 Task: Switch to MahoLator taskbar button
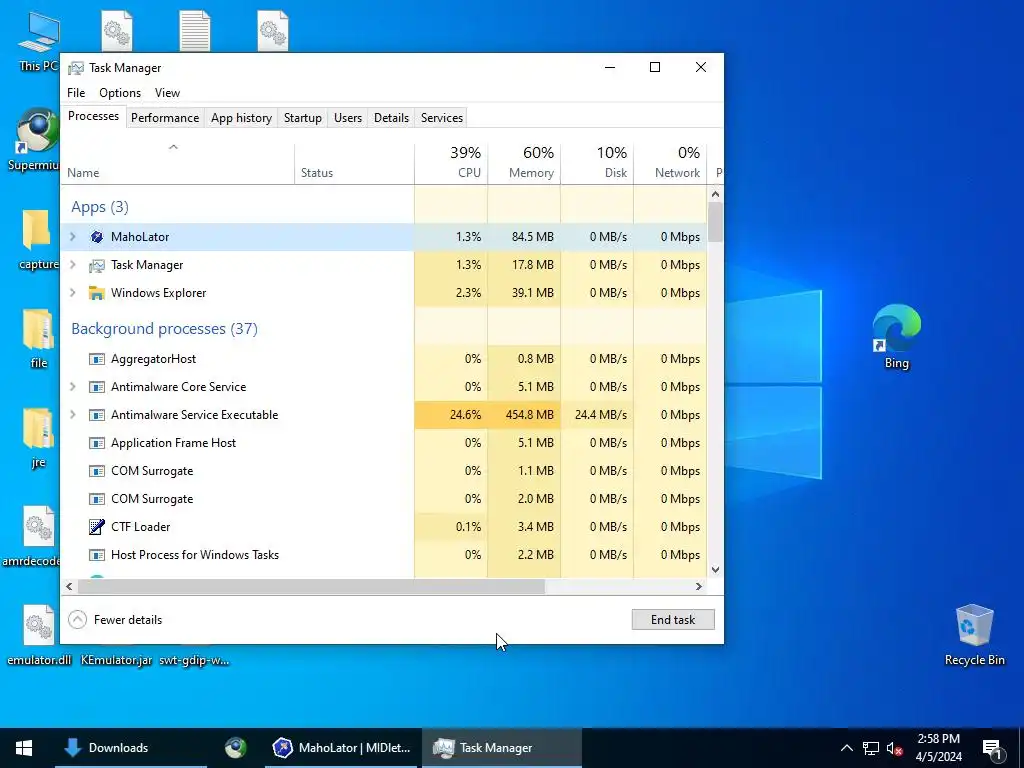[x=341, y=748]
